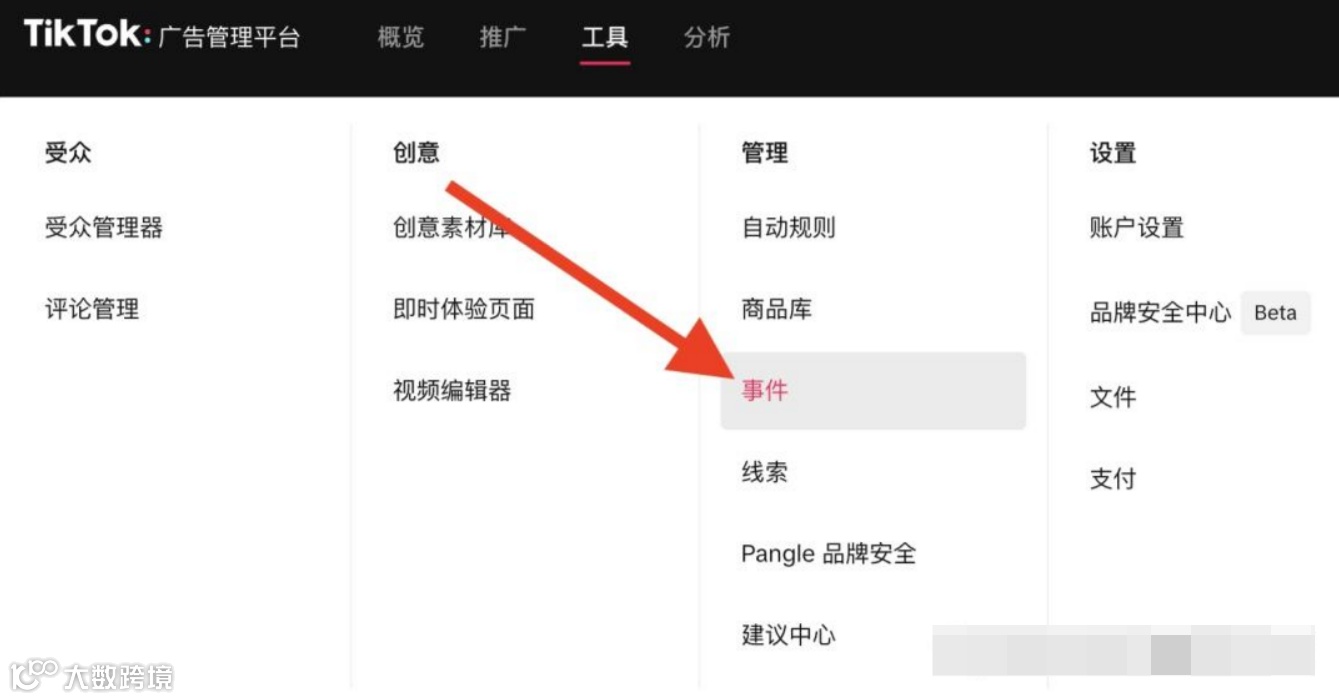Select Pangle 品牌安全
1339x700 pixels.
click(x=828, y=554)
